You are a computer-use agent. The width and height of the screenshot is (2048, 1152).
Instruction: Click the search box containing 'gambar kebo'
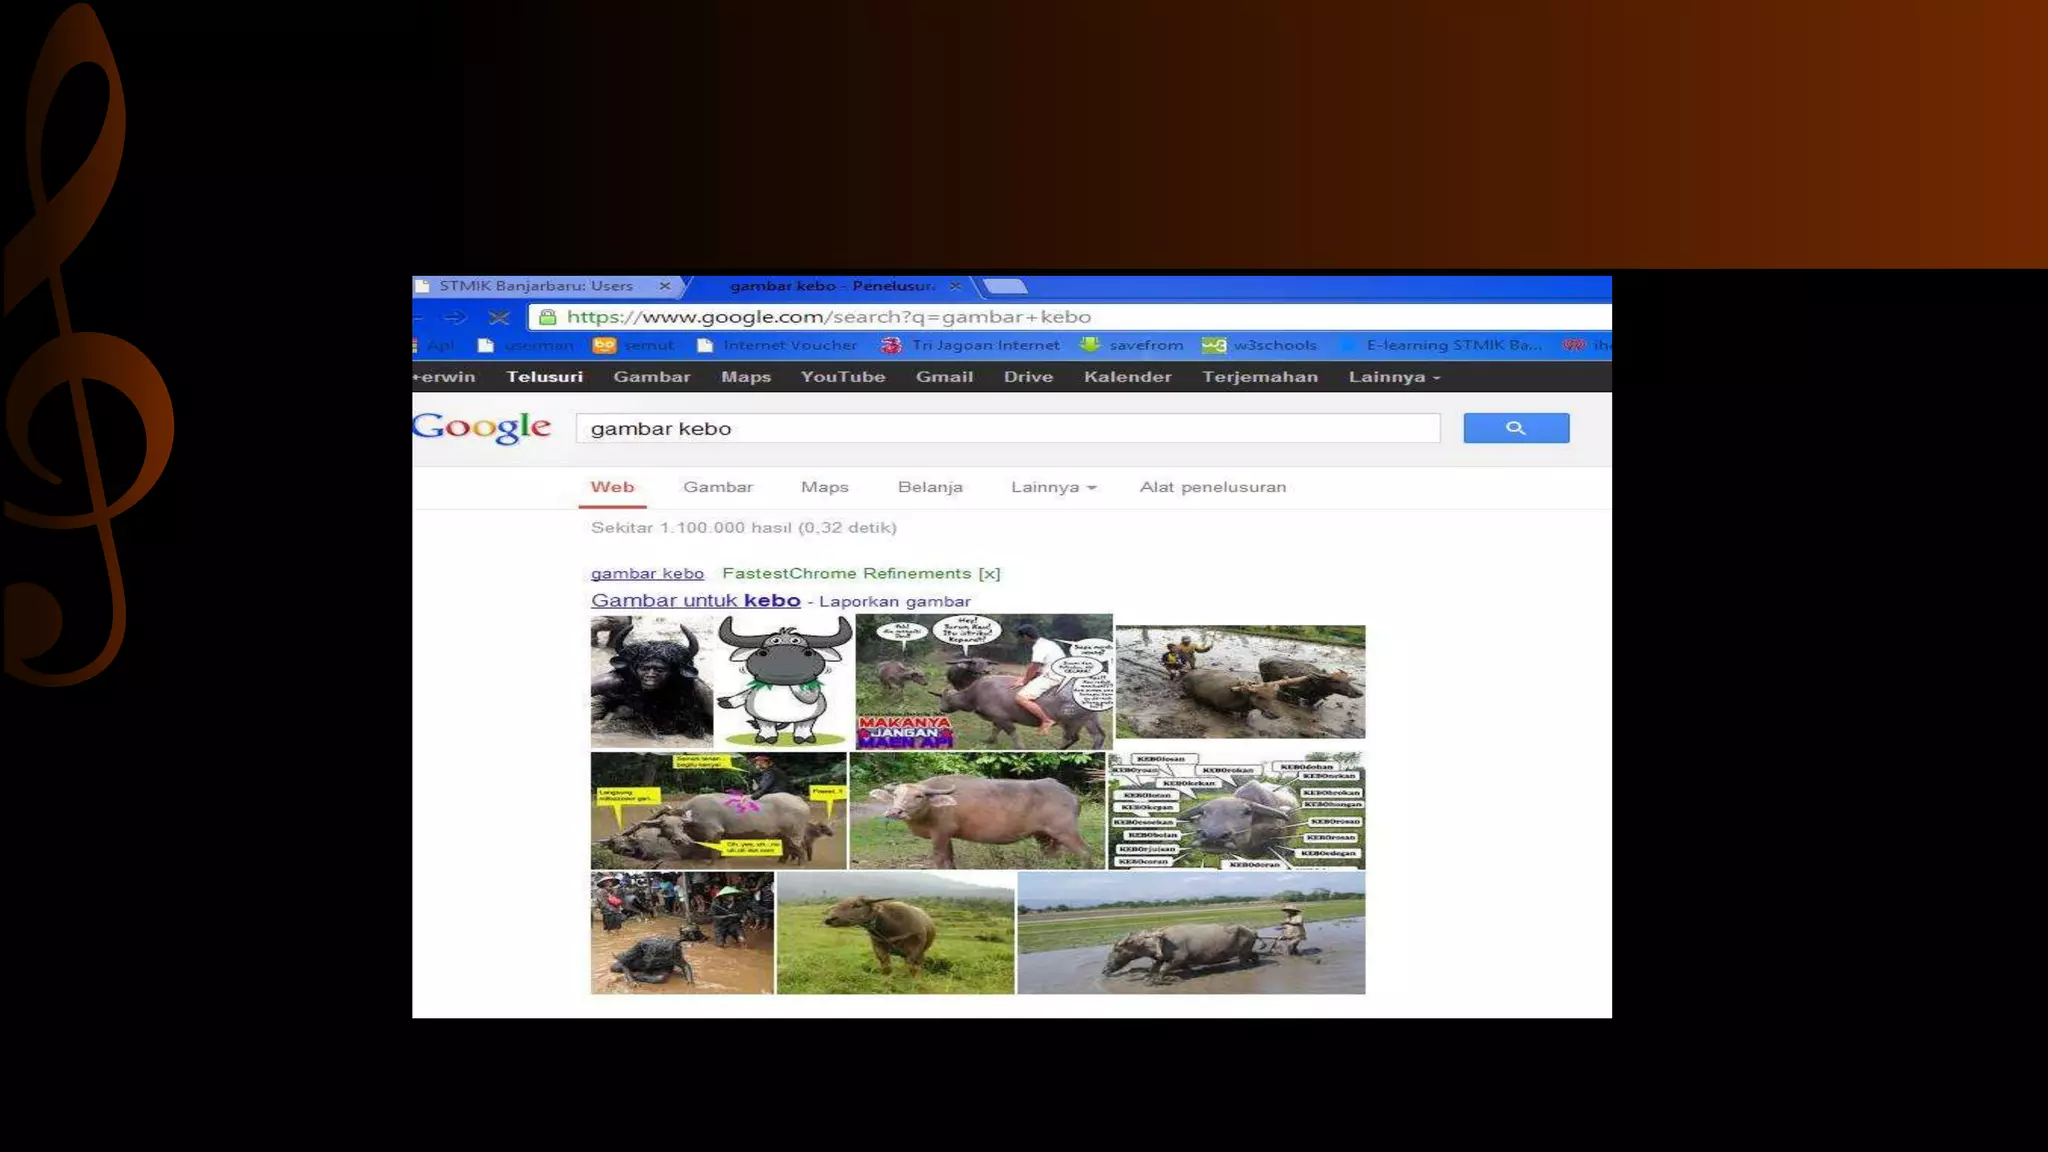[1007, 428]
